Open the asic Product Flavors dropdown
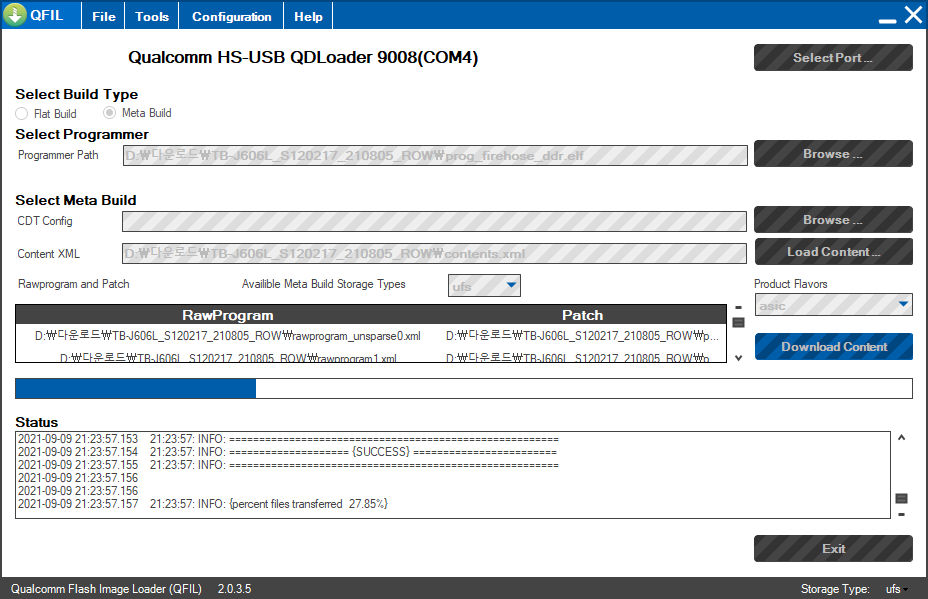The height and width of the screenshot is (599, 928). tap(833, 305)
